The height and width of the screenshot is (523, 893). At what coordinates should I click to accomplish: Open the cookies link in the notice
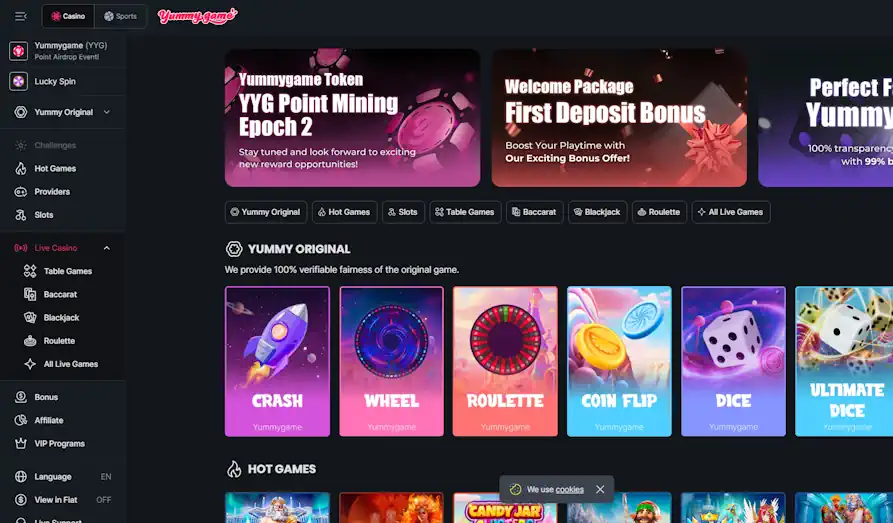[x=570, y=489]
